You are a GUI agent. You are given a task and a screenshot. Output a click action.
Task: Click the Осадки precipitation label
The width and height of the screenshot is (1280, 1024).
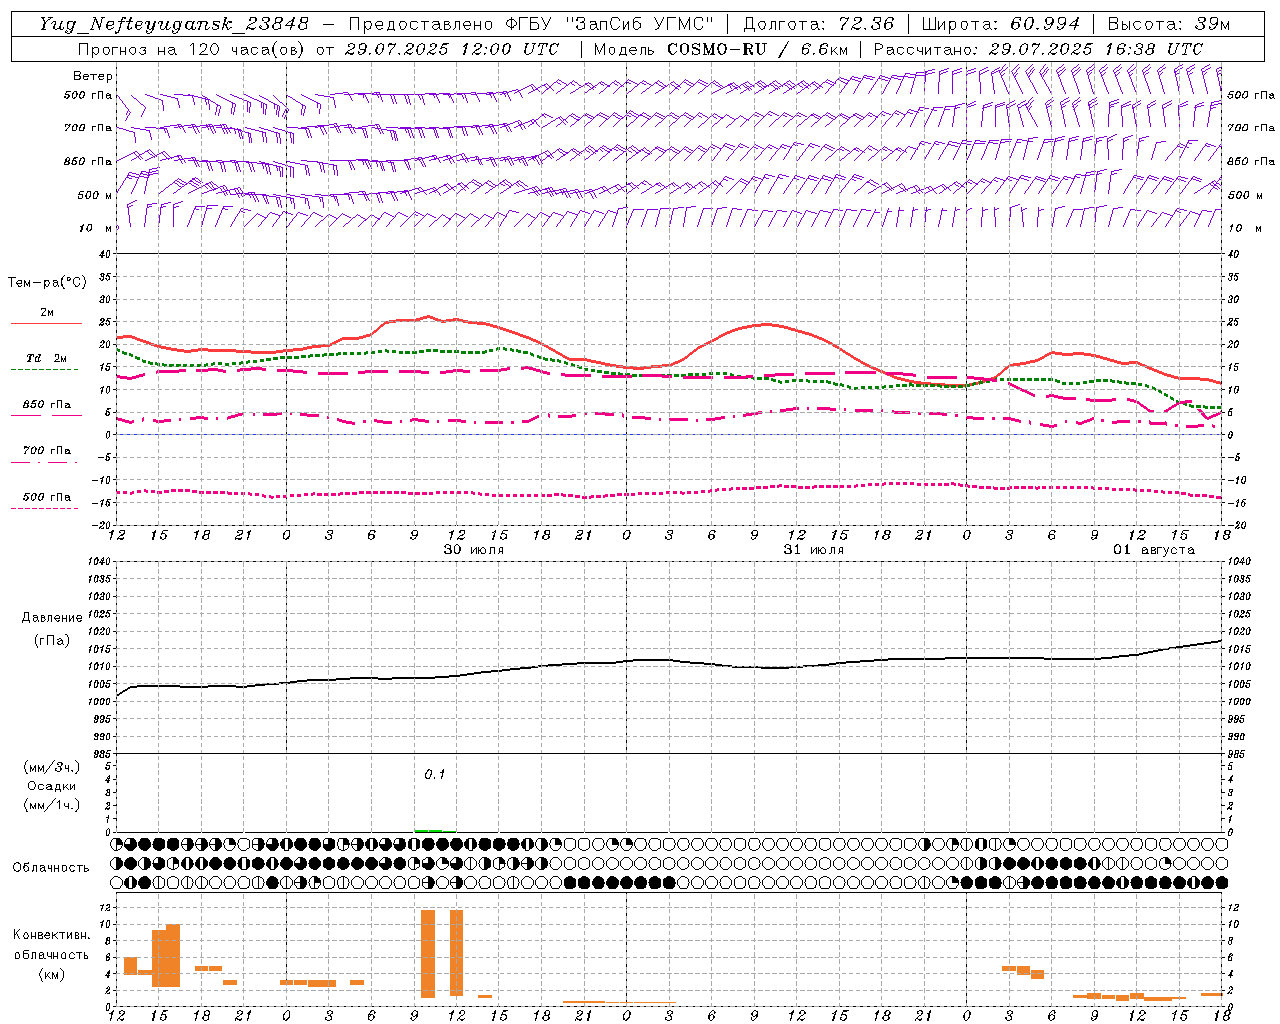52,786
